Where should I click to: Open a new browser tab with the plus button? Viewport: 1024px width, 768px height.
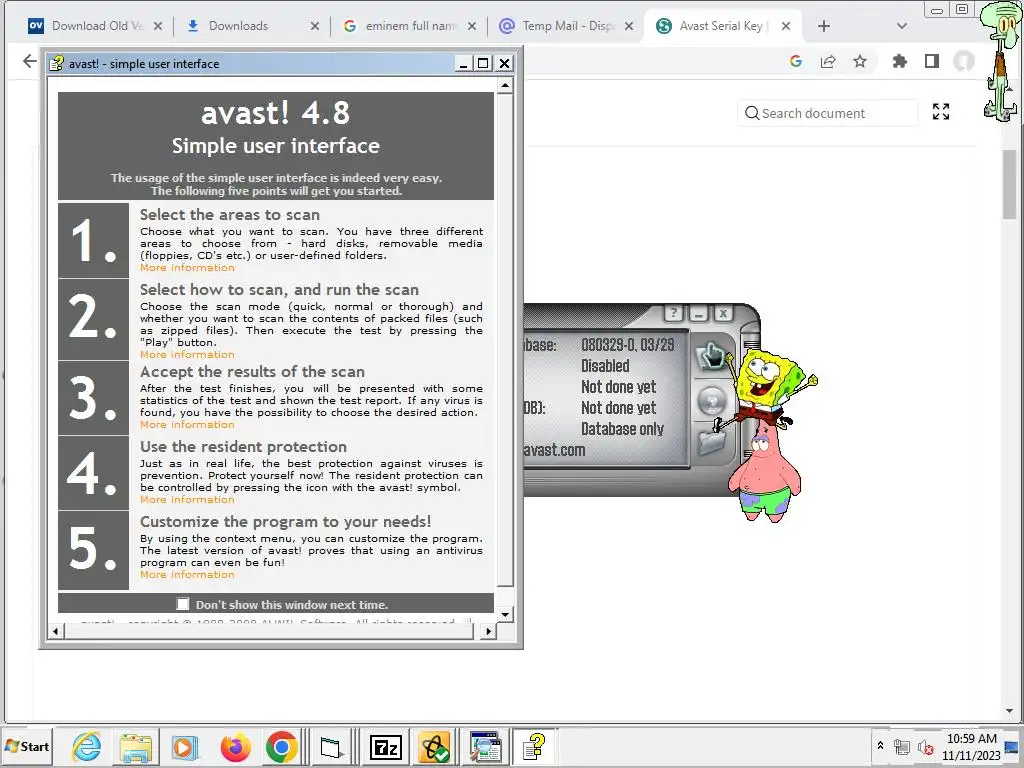click(x=824, y=26)
